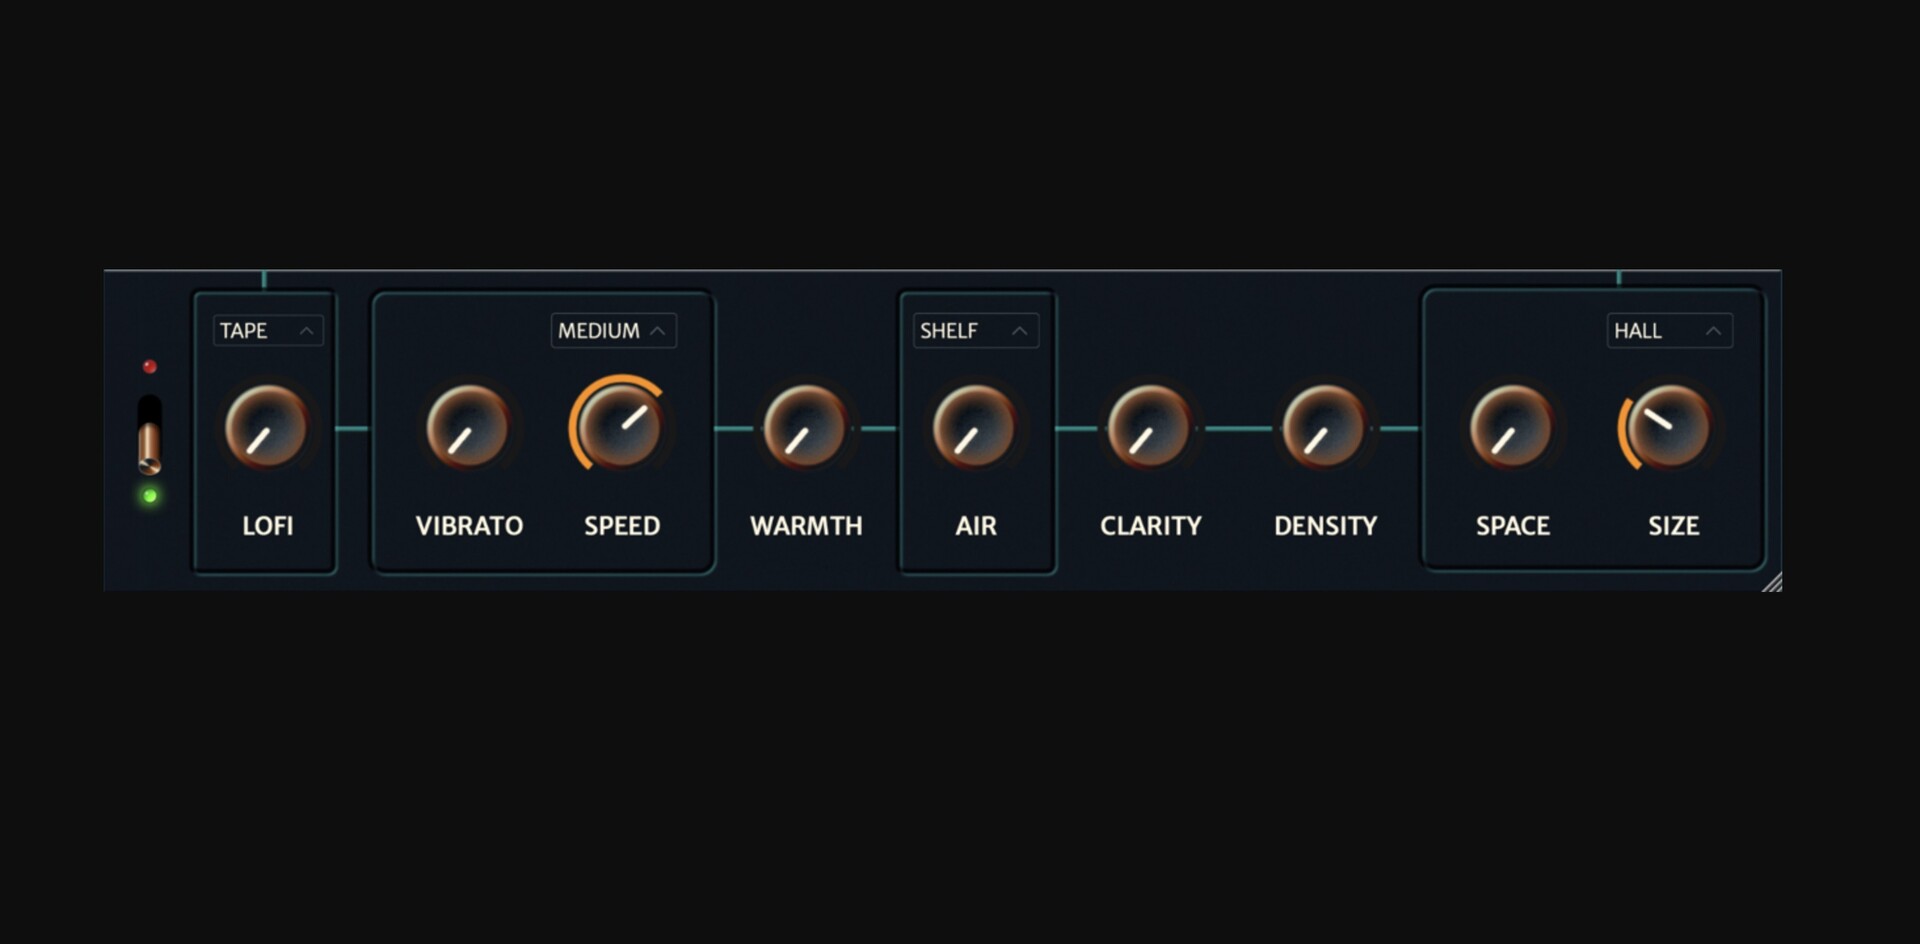The height and width of the screenshot is (944, 1920).
Task: Click the WARMTH knob
Action: point(804,427)
